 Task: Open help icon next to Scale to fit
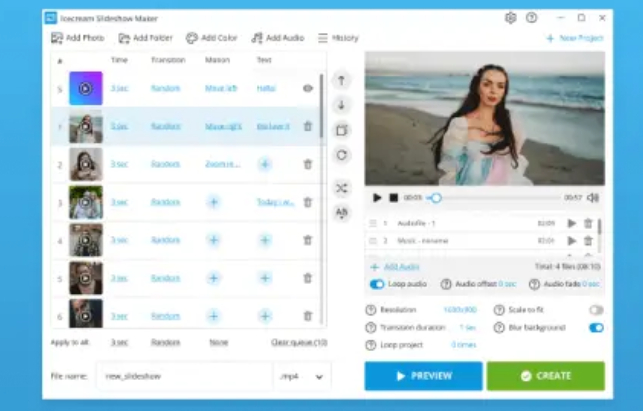click(x=499, y=310)
